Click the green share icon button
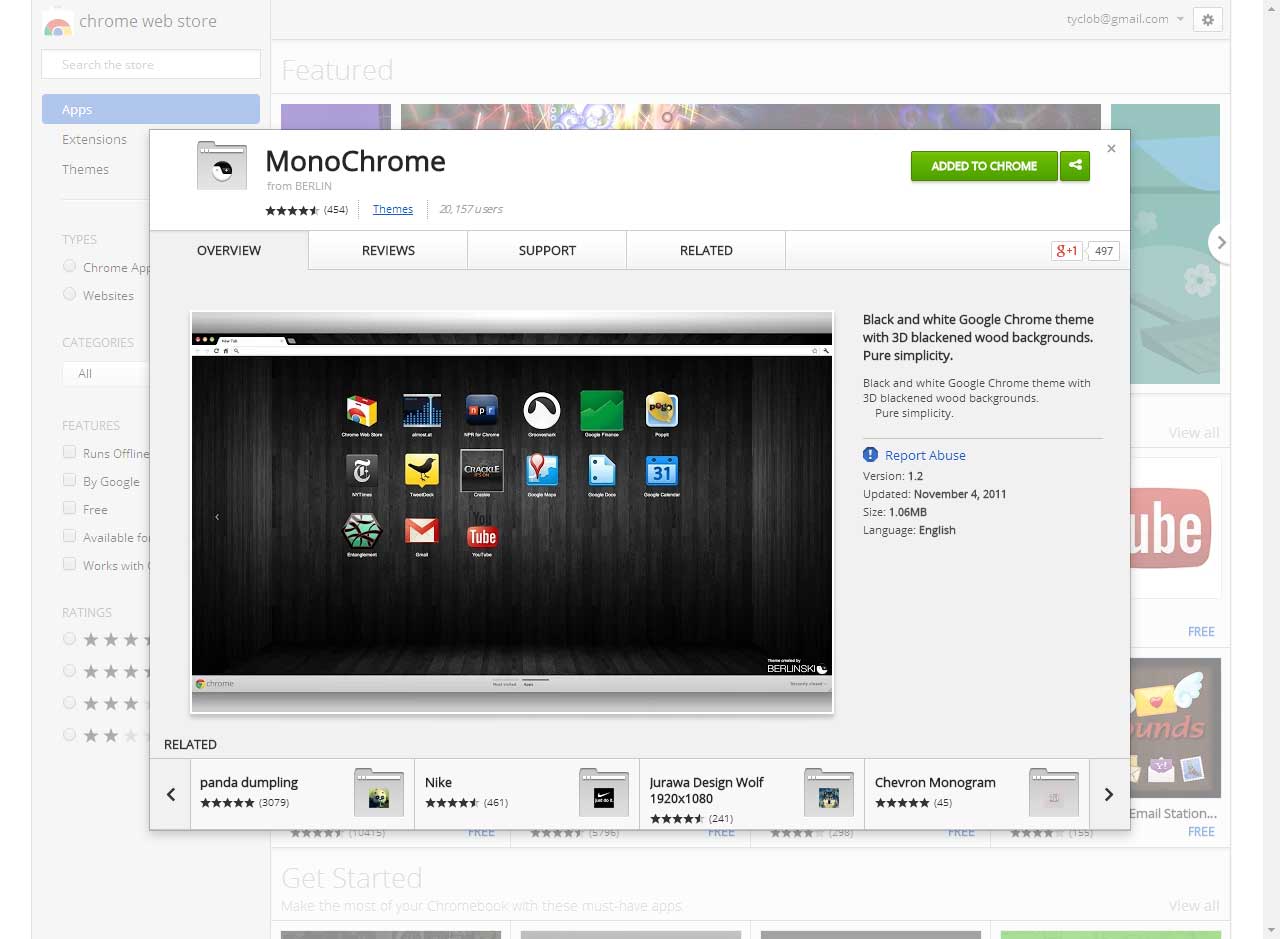 coord(1075,166)
